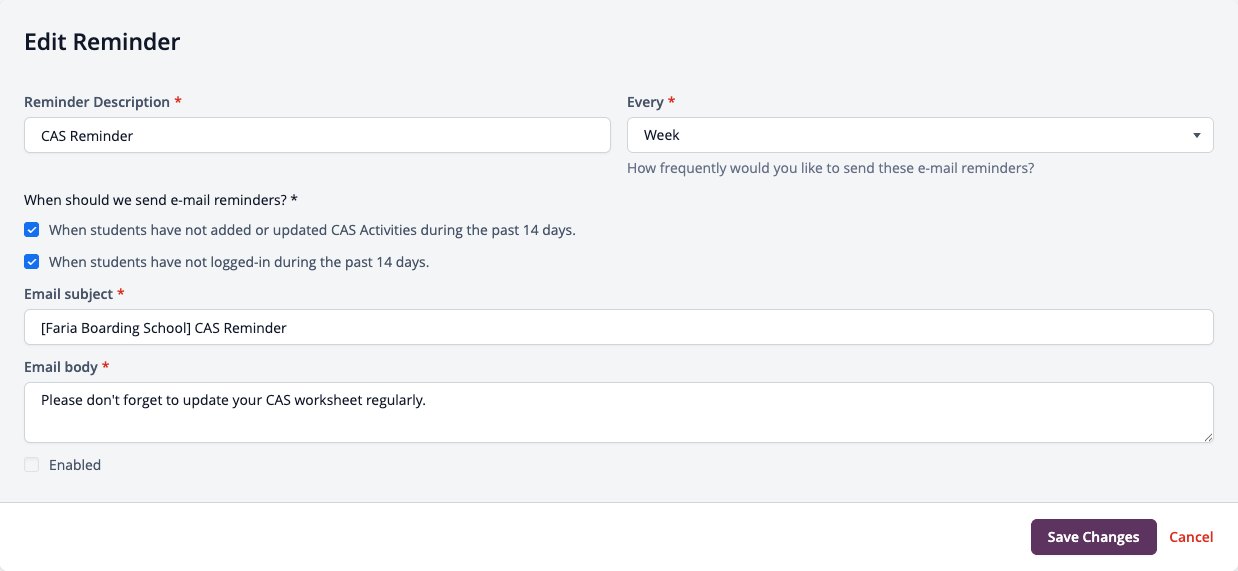Cancel editing the reminder
Image resolution: width=1238 pixels, height=571 pixels.
[1191, 537]
